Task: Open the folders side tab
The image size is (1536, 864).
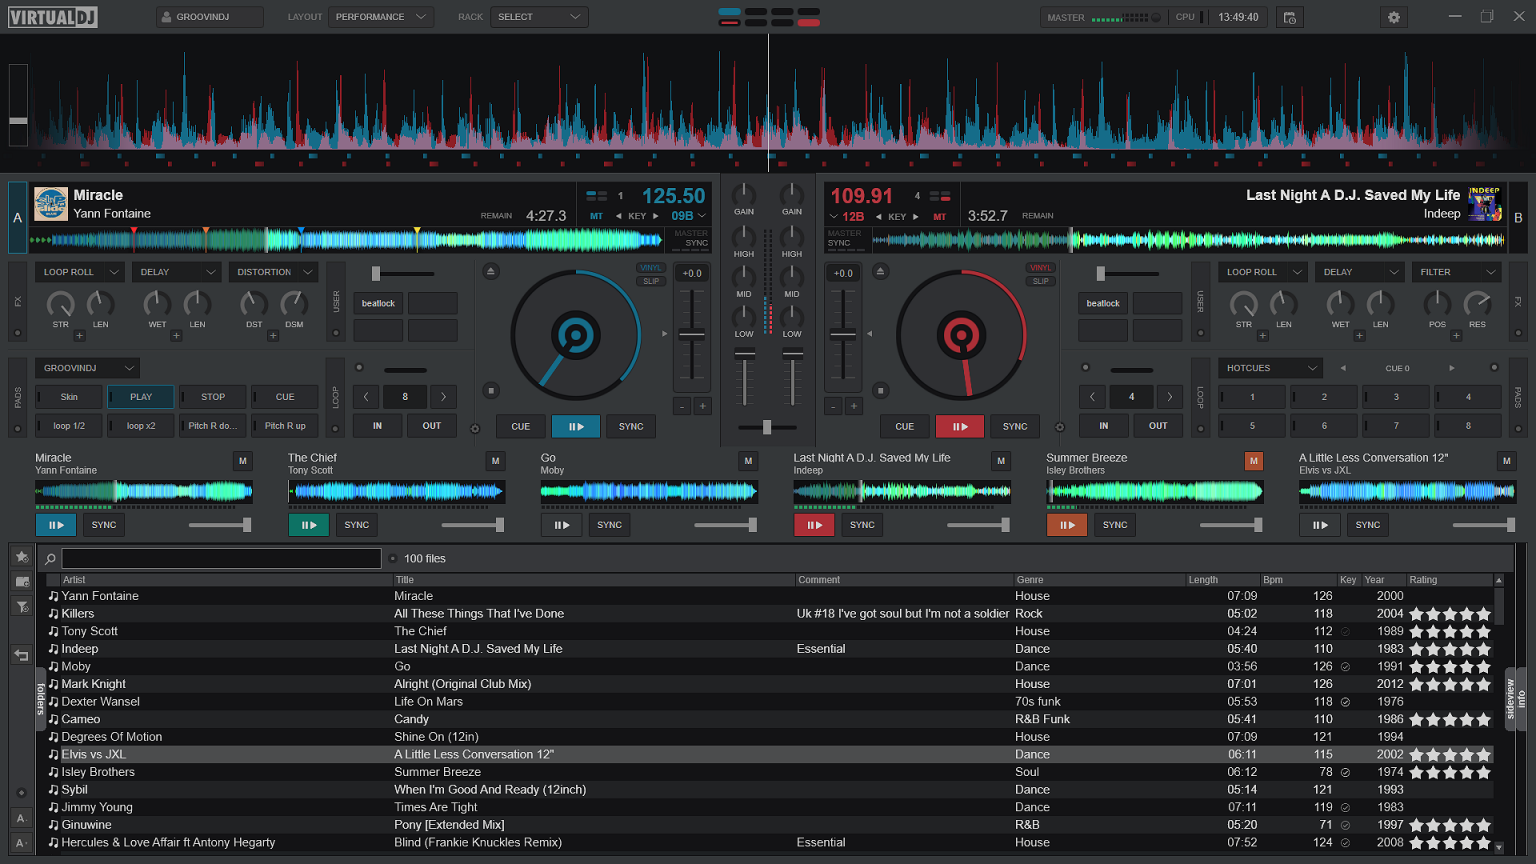Action: (41, 699)
